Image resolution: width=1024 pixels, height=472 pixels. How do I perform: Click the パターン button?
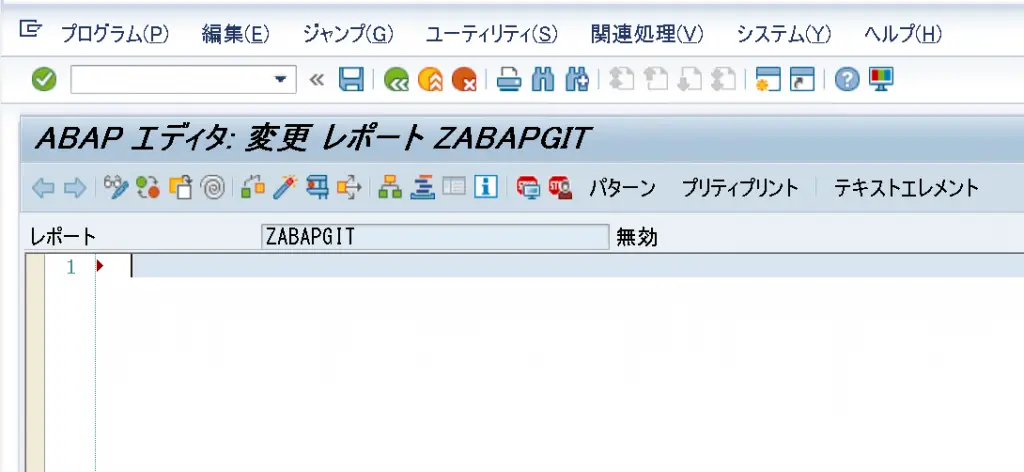tap(622, 189)
